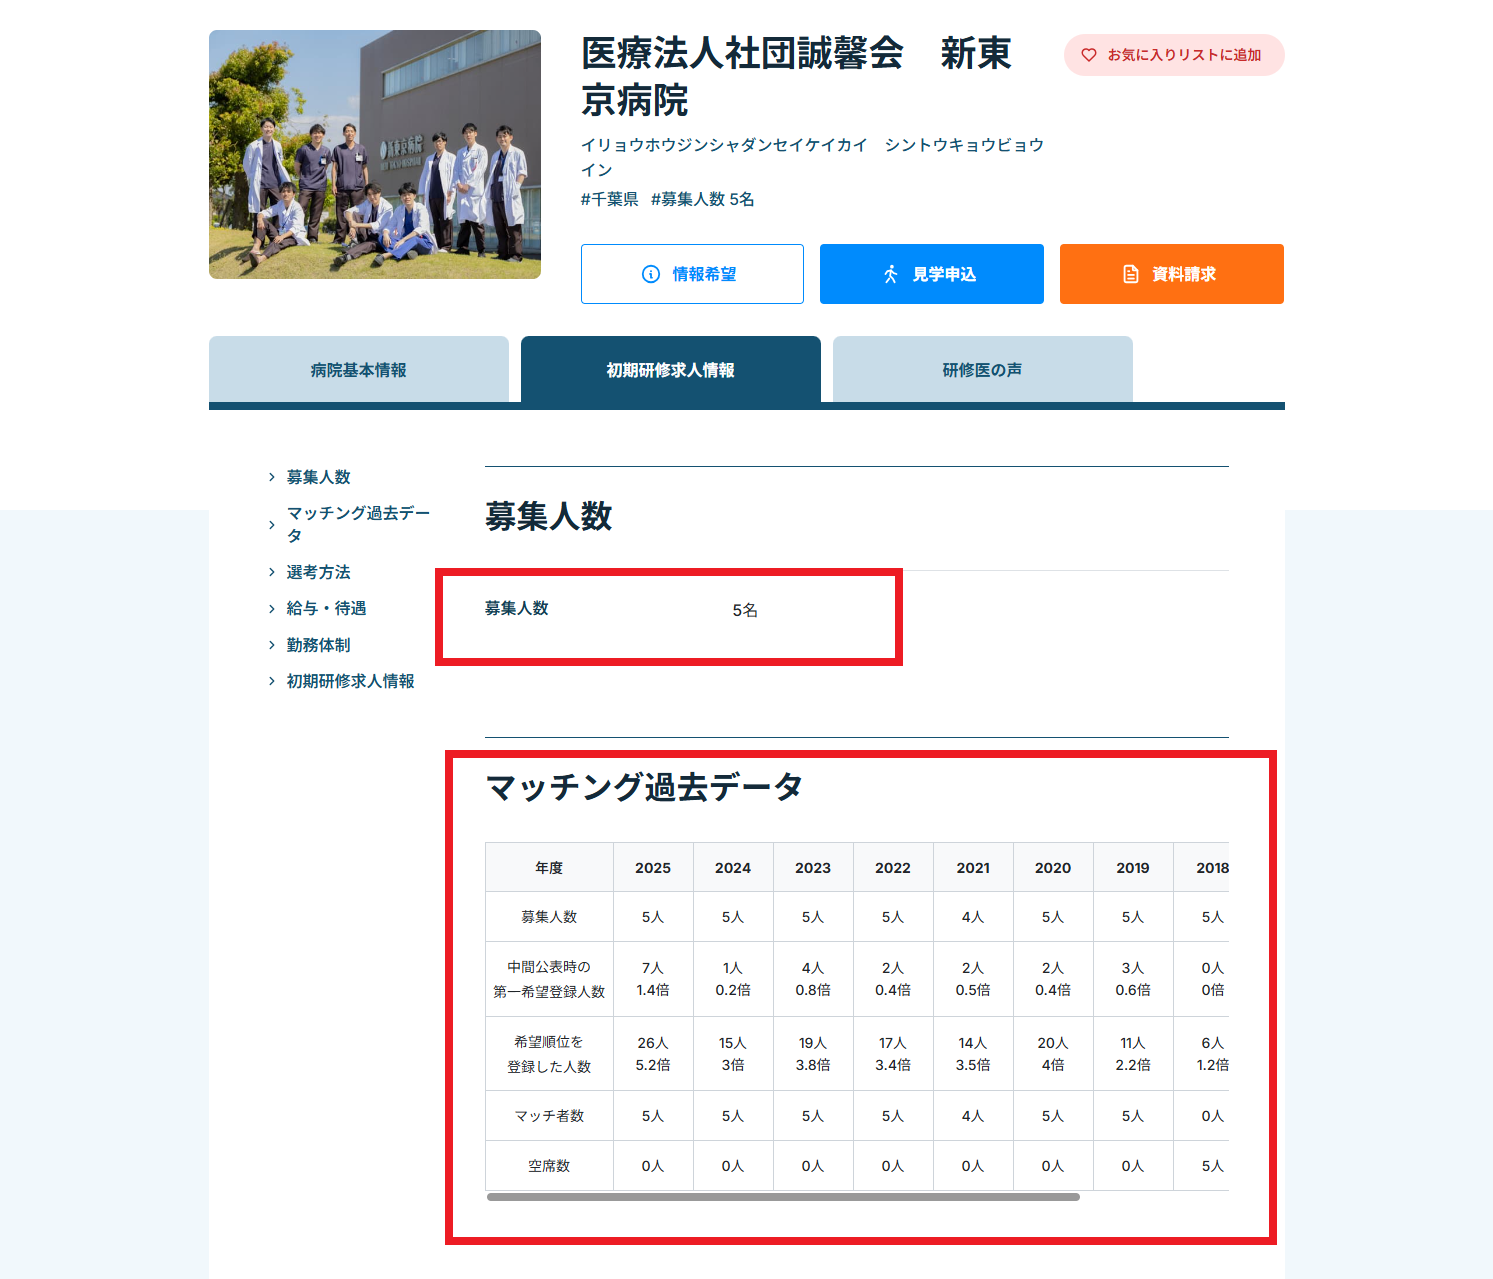Click the document icon beside 資料請求

pyautogui.click(x=1131, y=274)
